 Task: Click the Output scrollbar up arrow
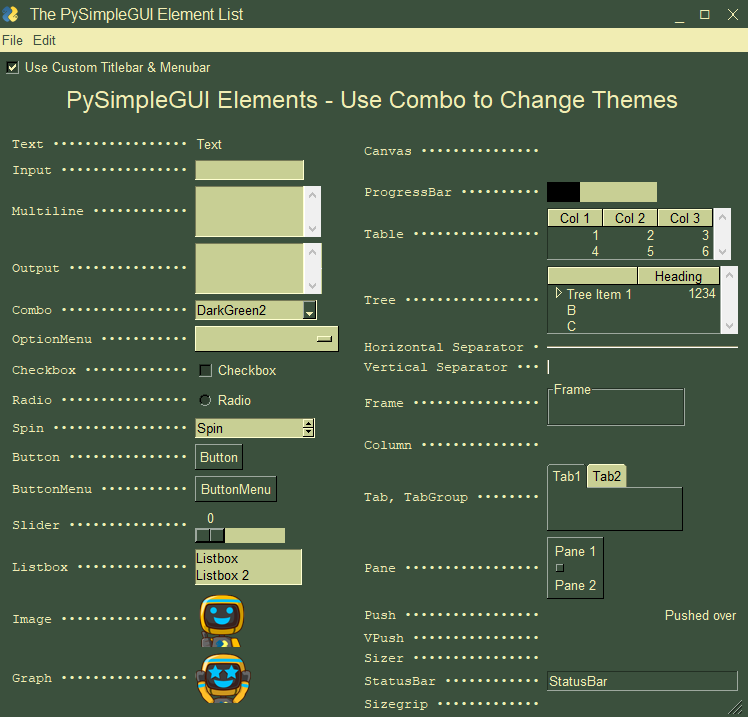(x=312, y=251)
